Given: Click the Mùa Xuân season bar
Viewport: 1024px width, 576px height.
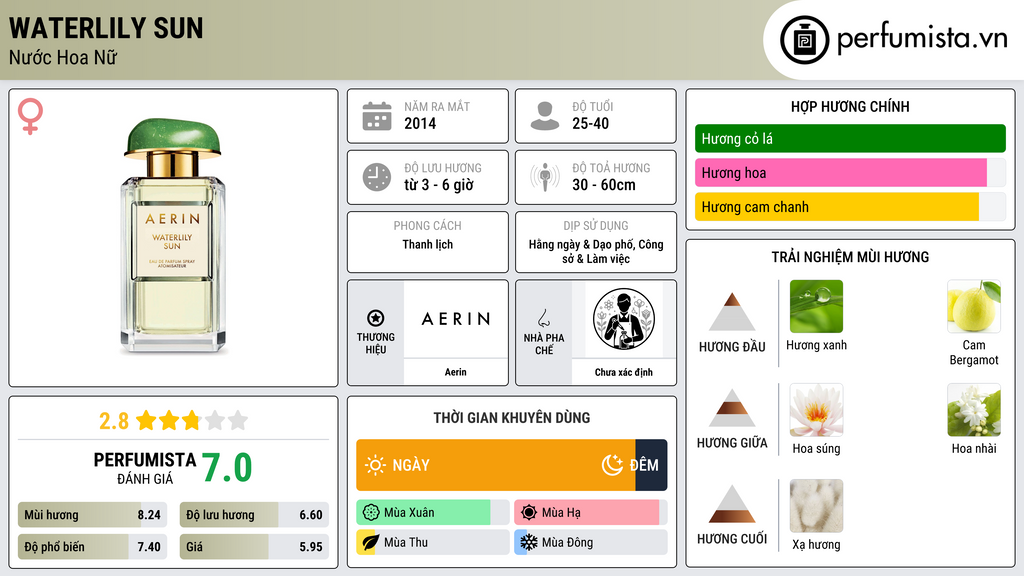Looking at the screenshot, I should point(433,513).
